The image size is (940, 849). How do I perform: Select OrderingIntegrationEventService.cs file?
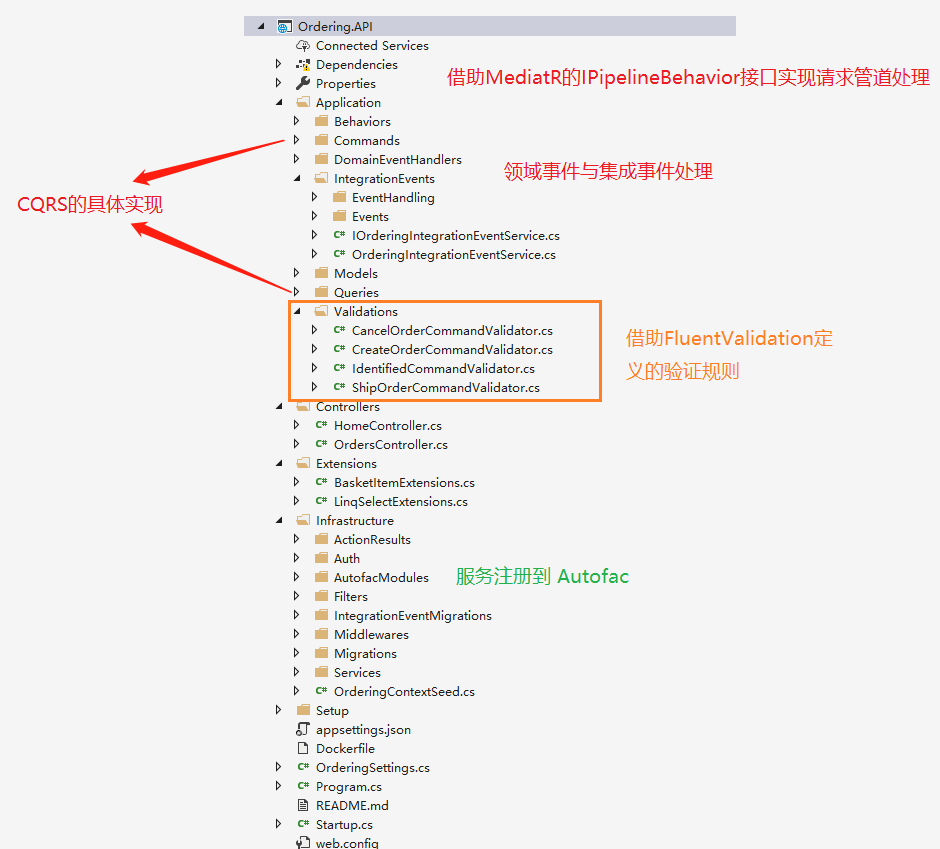point(455,255)
